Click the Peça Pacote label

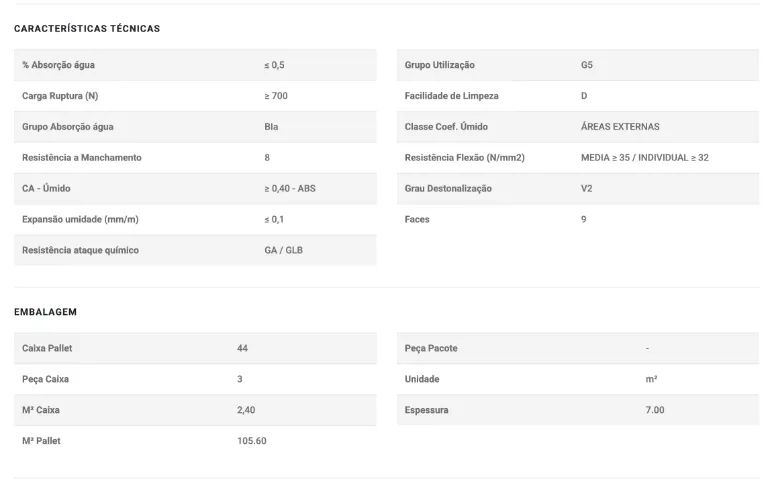[x=431, y=348]
